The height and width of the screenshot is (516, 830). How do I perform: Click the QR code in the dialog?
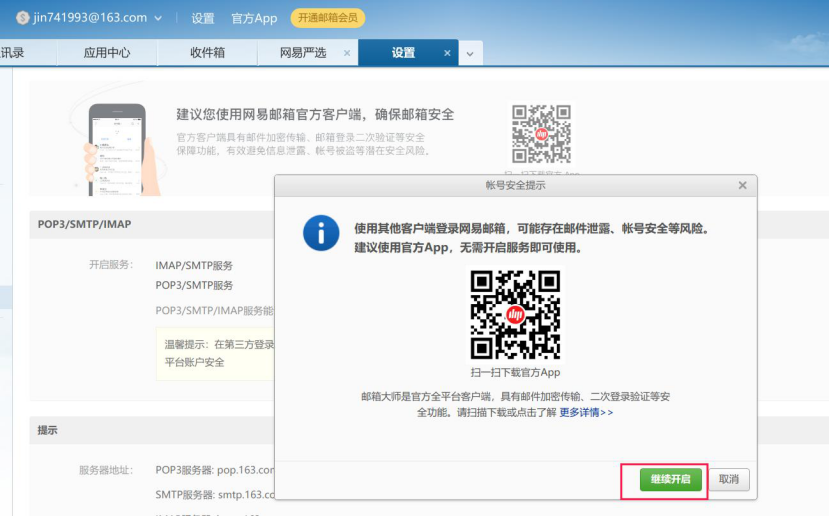[515, 315]
